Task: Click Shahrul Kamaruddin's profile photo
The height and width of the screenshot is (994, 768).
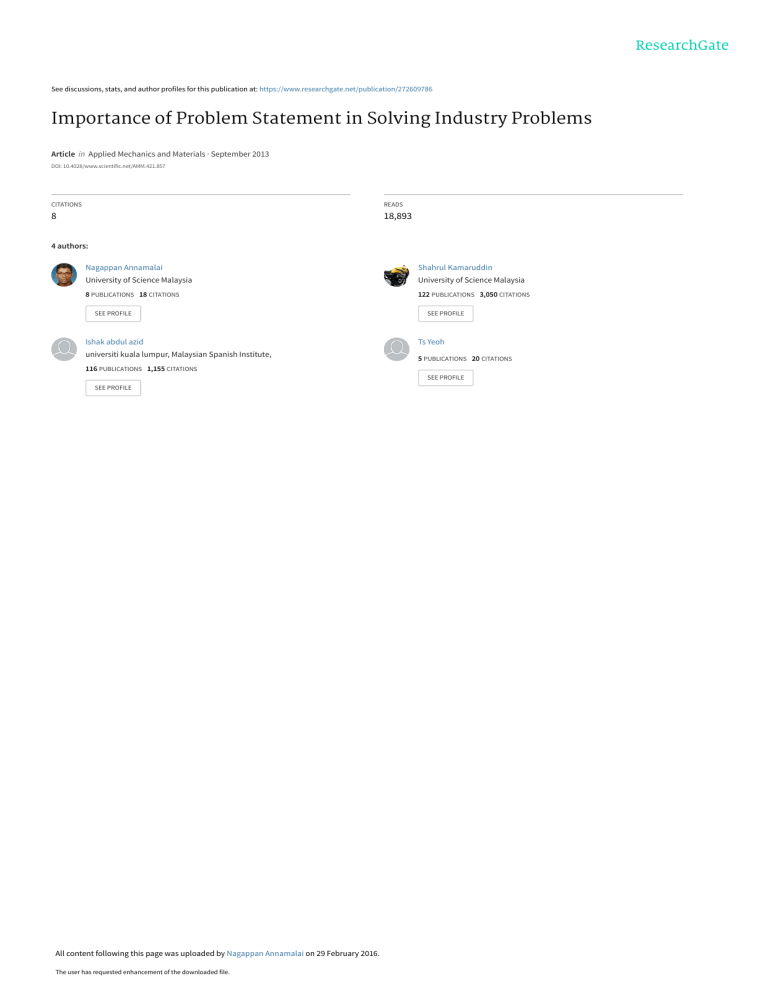Action: pos(396,275)
